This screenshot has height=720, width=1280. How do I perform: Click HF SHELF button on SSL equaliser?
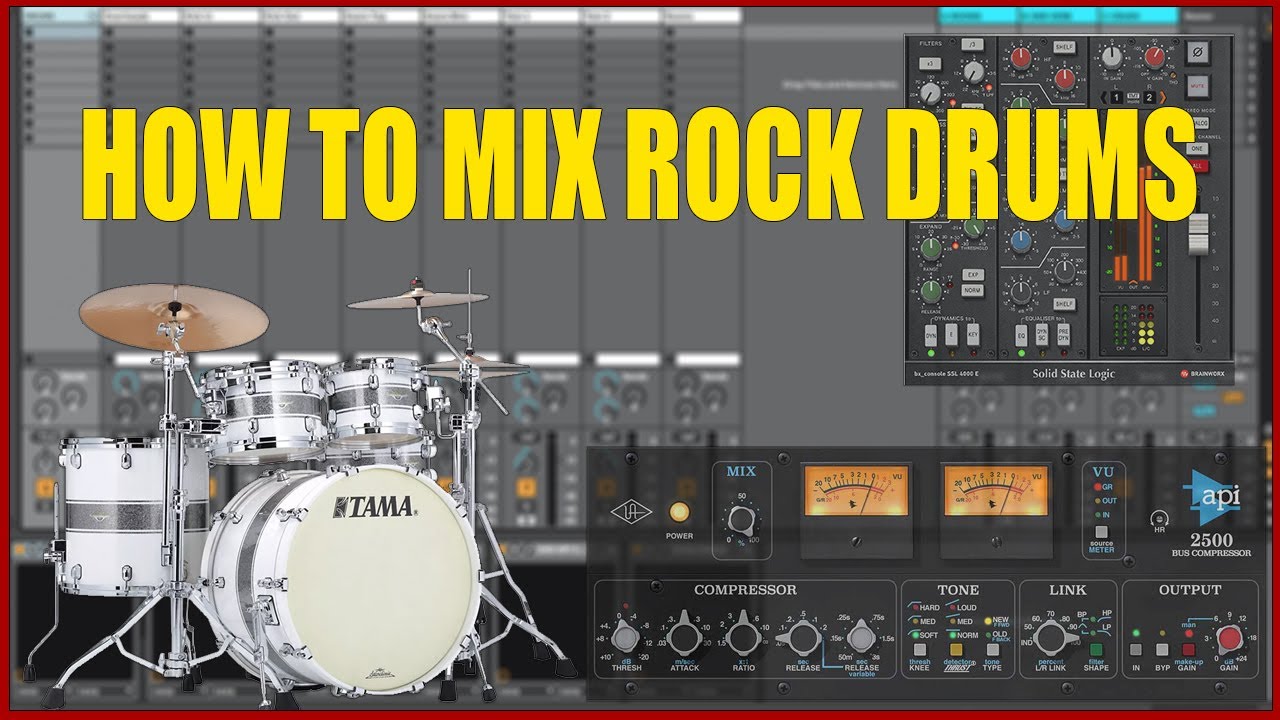1064,47
